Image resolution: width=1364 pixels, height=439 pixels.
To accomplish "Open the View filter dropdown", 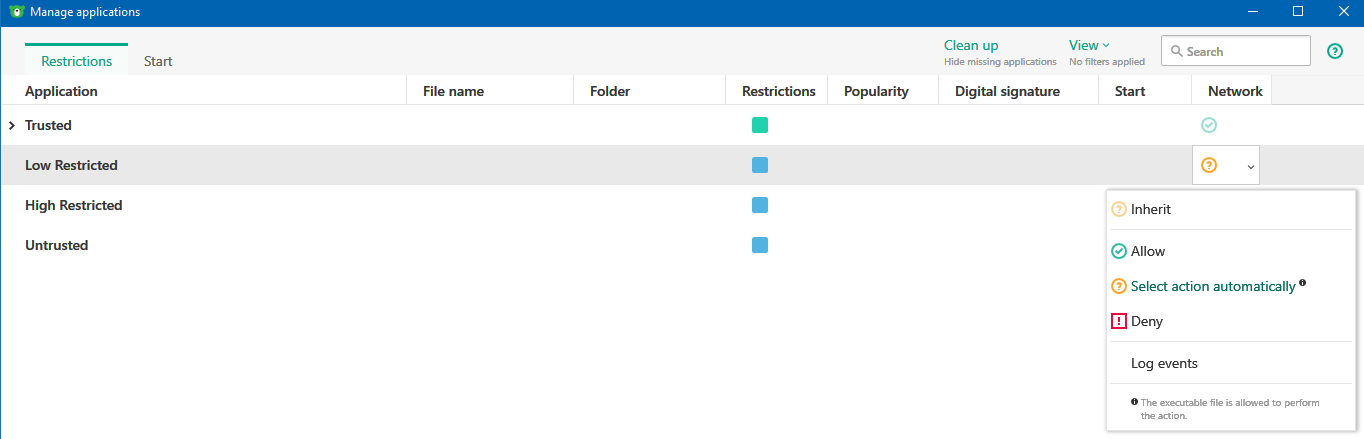I will (1089, 45).
